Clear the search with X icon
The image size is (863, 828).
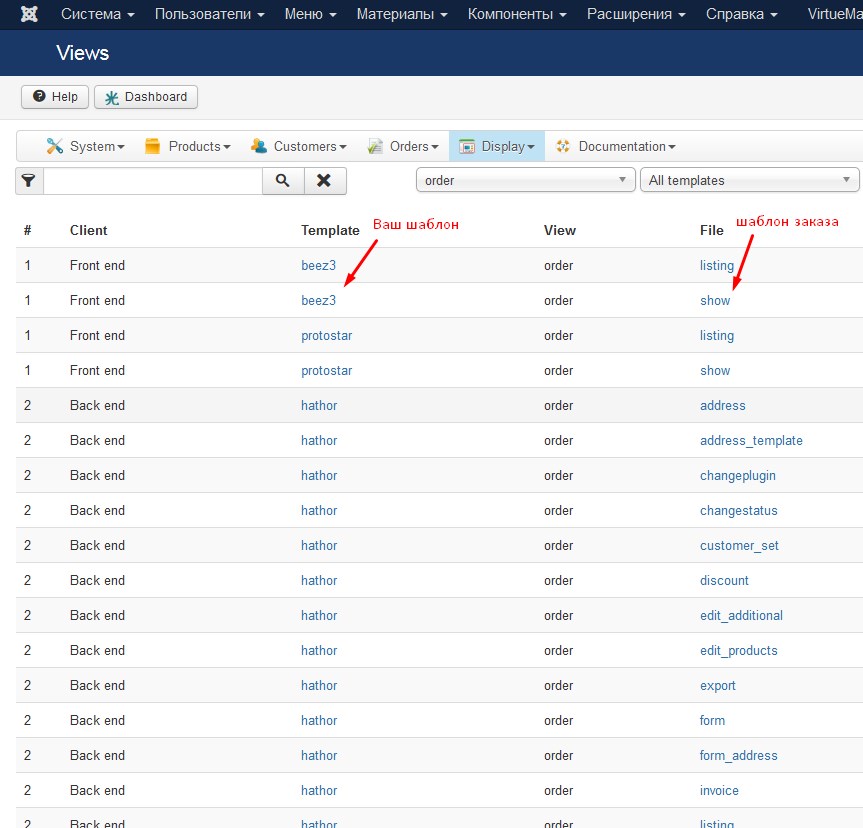click(324, 181)
